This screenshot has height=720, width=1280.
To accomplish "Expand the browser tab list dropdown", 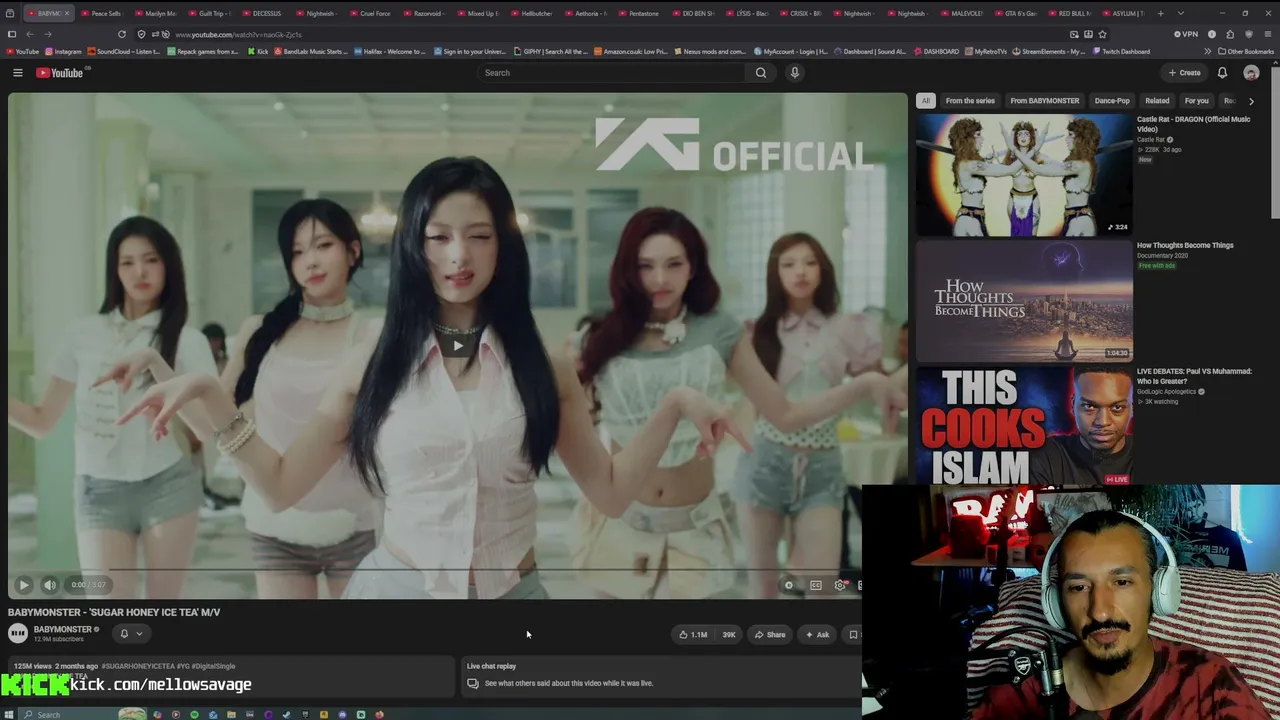I will (x=1180, y=14).
